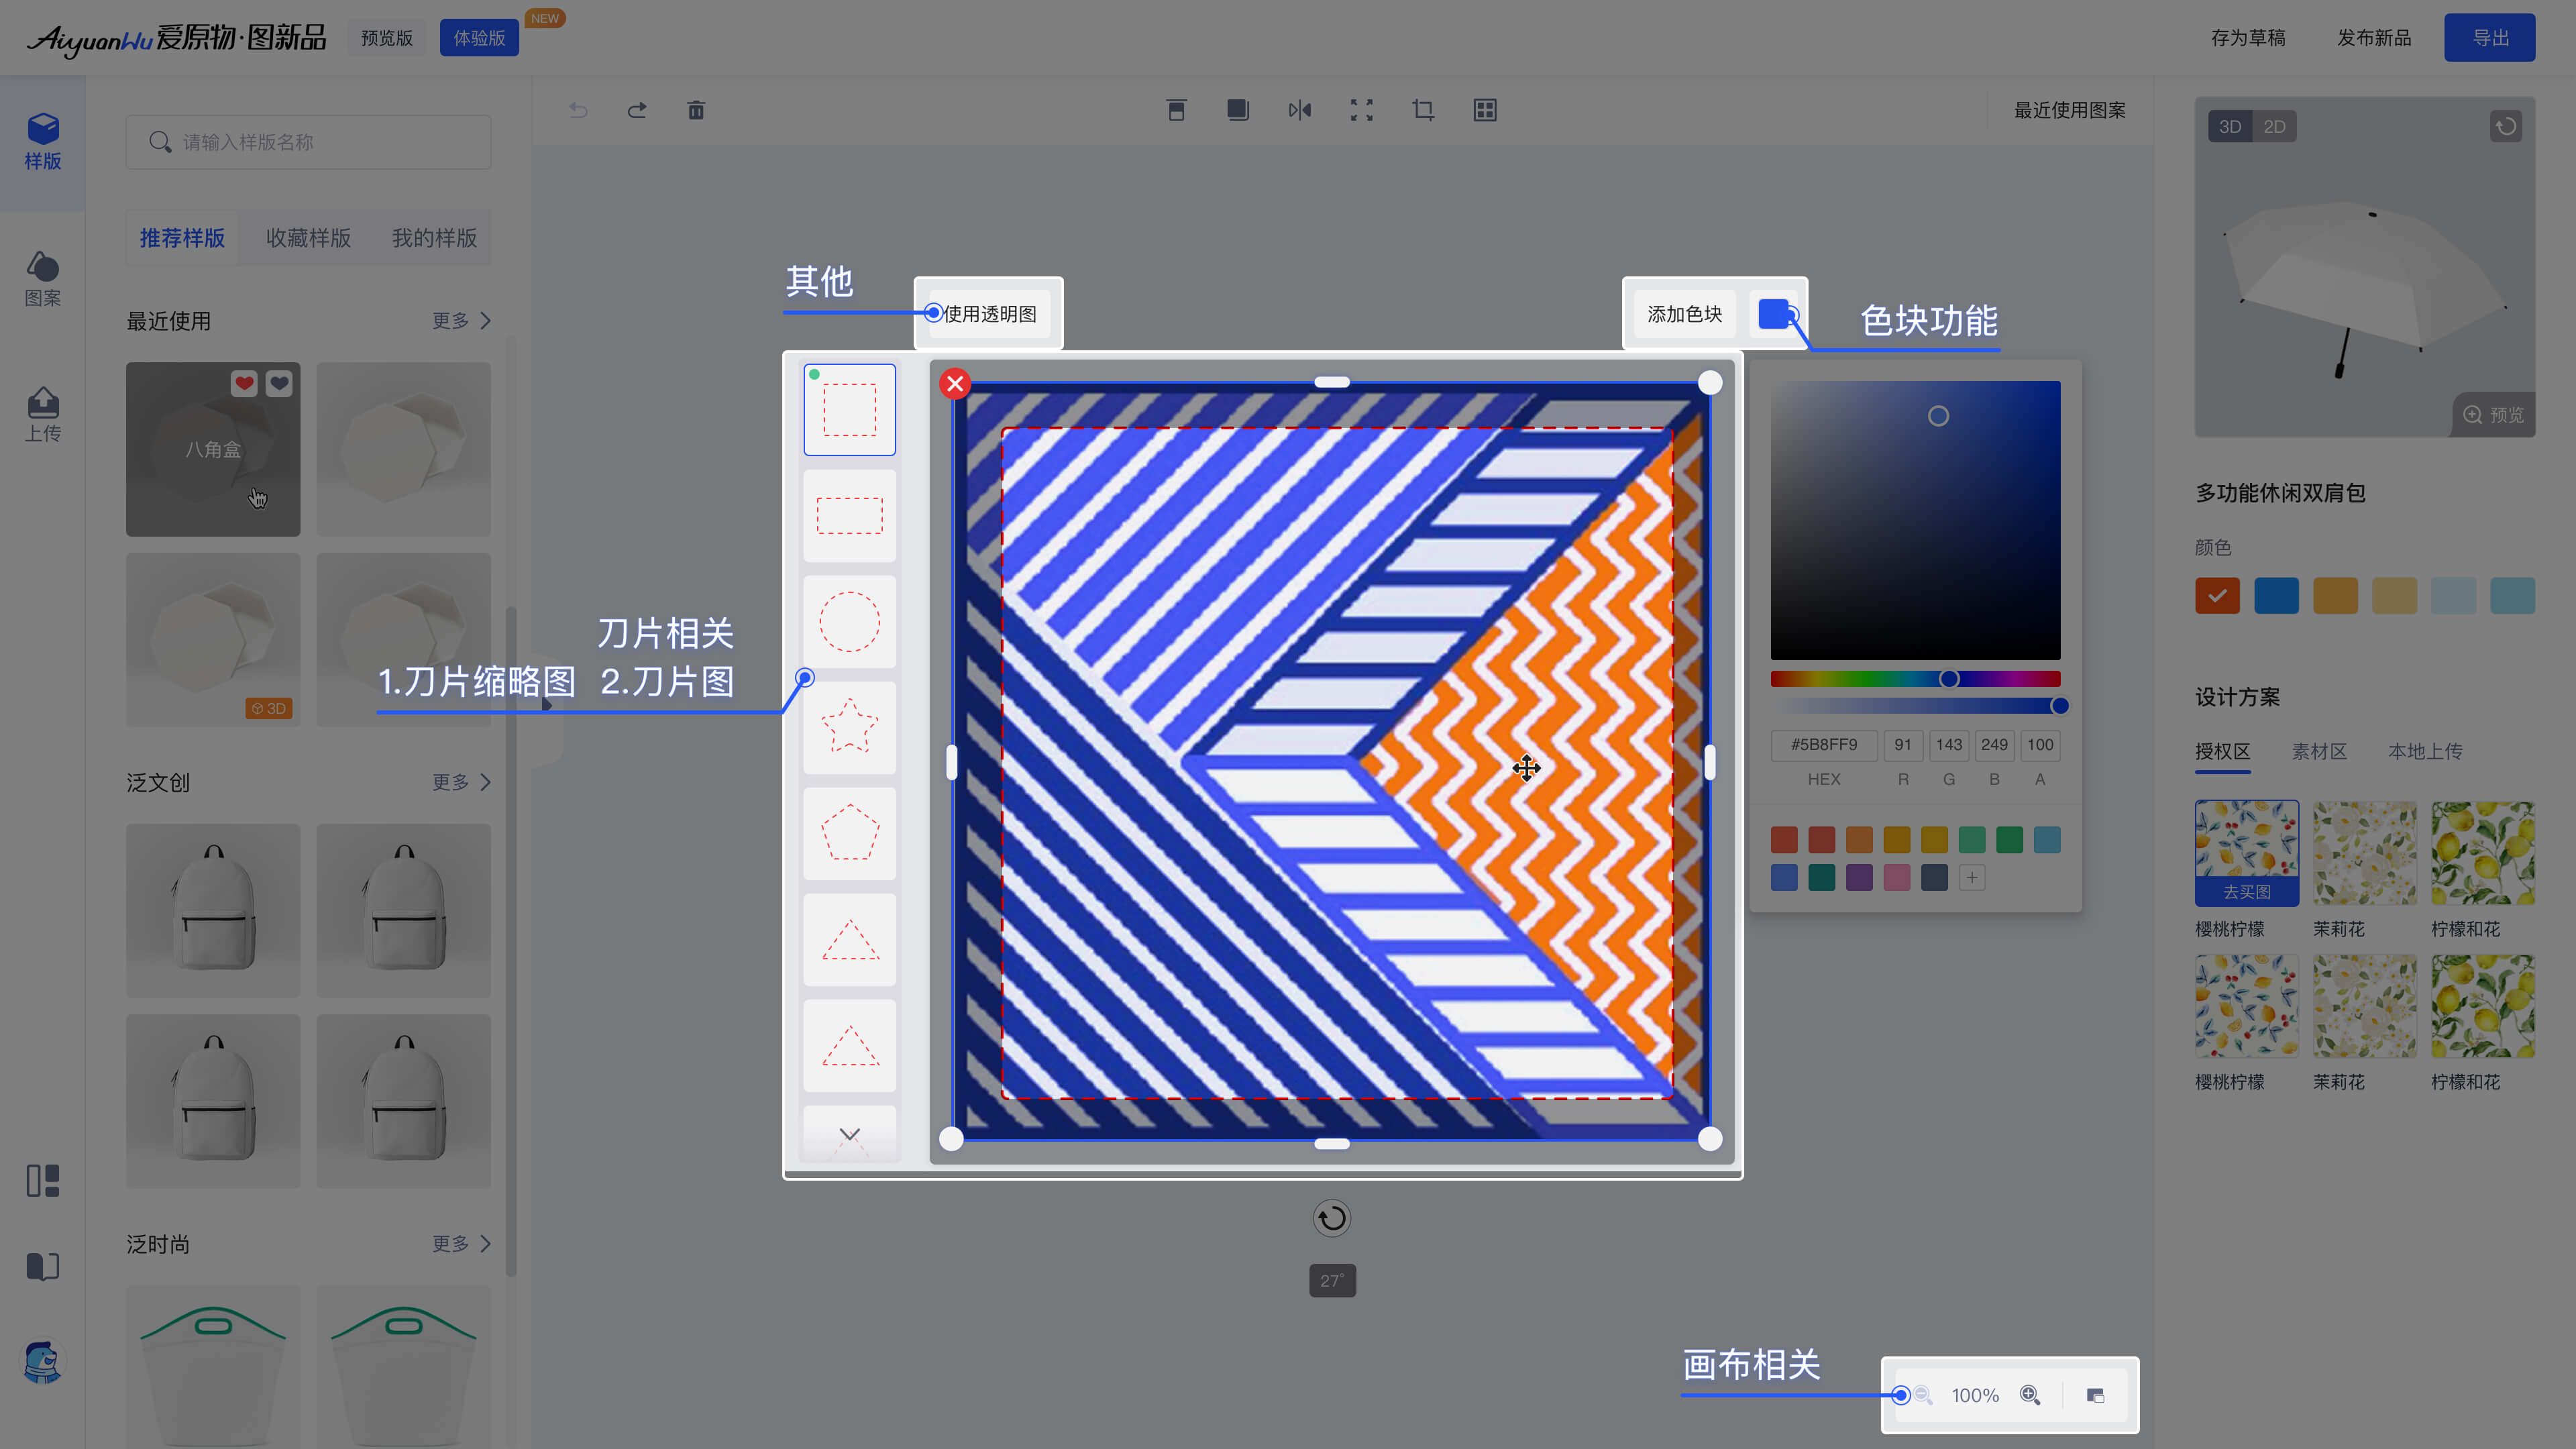Click the zoom in magnifier icon

[x=2030, y=1395]
